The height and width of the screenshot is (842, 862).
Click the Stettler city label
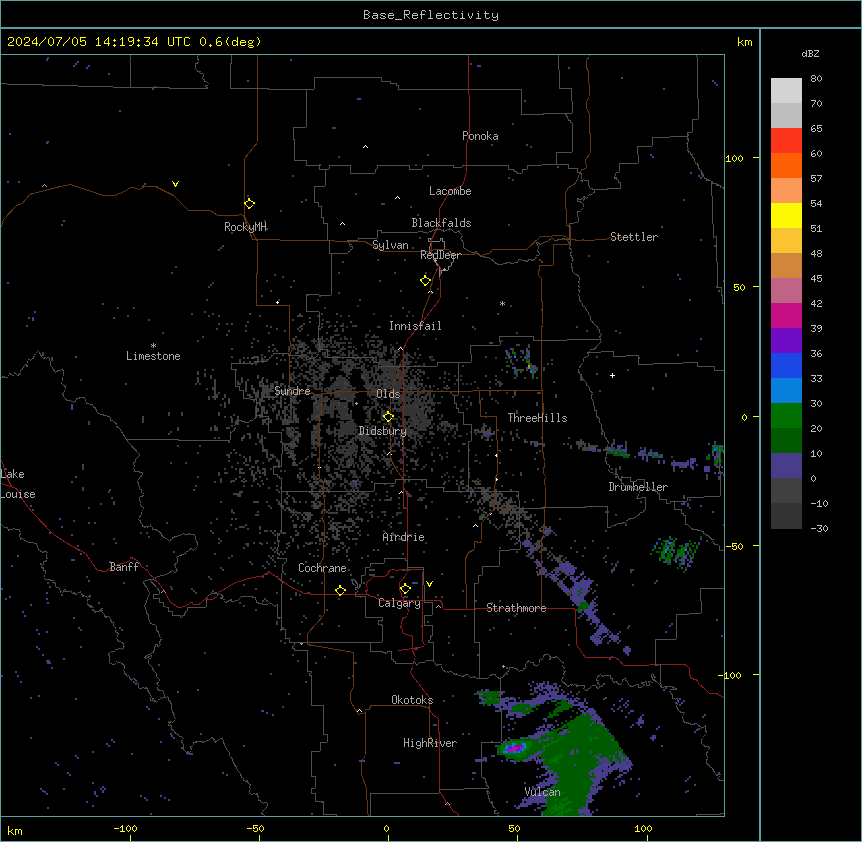tap(634, 237)
